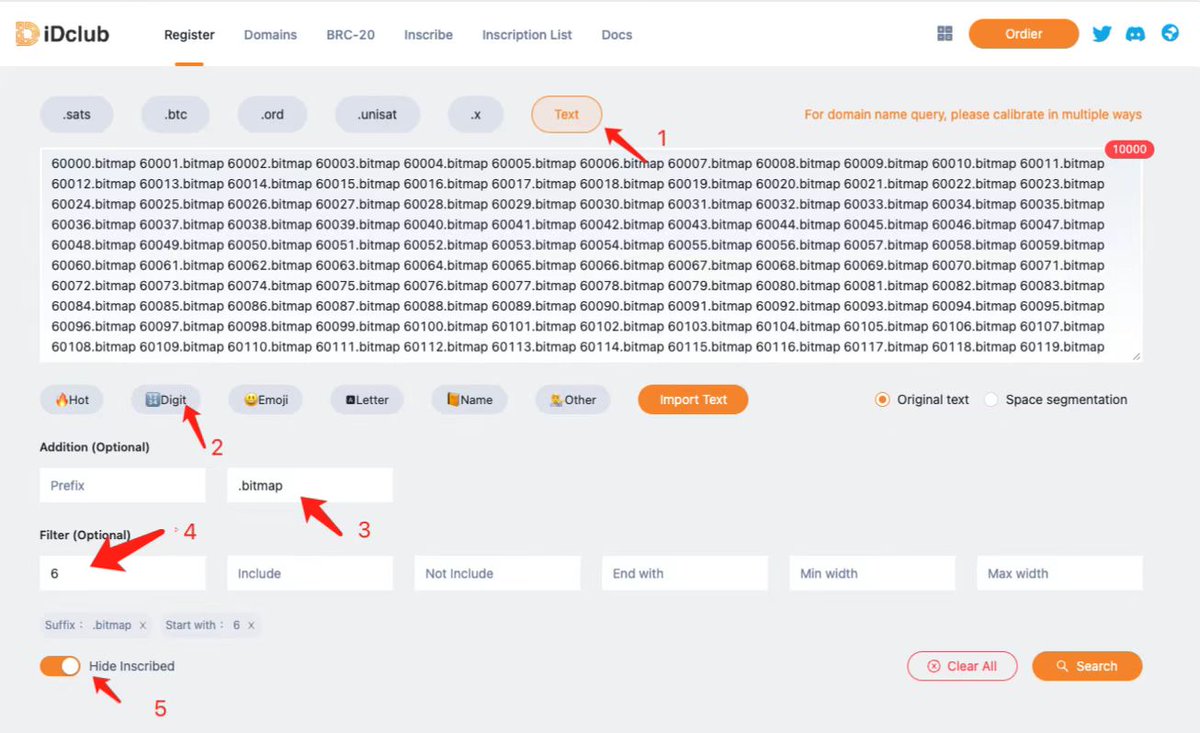The height and width of the screenshot is (733, 1200).
Task: Choose the Name category pill
Action: 469,400
